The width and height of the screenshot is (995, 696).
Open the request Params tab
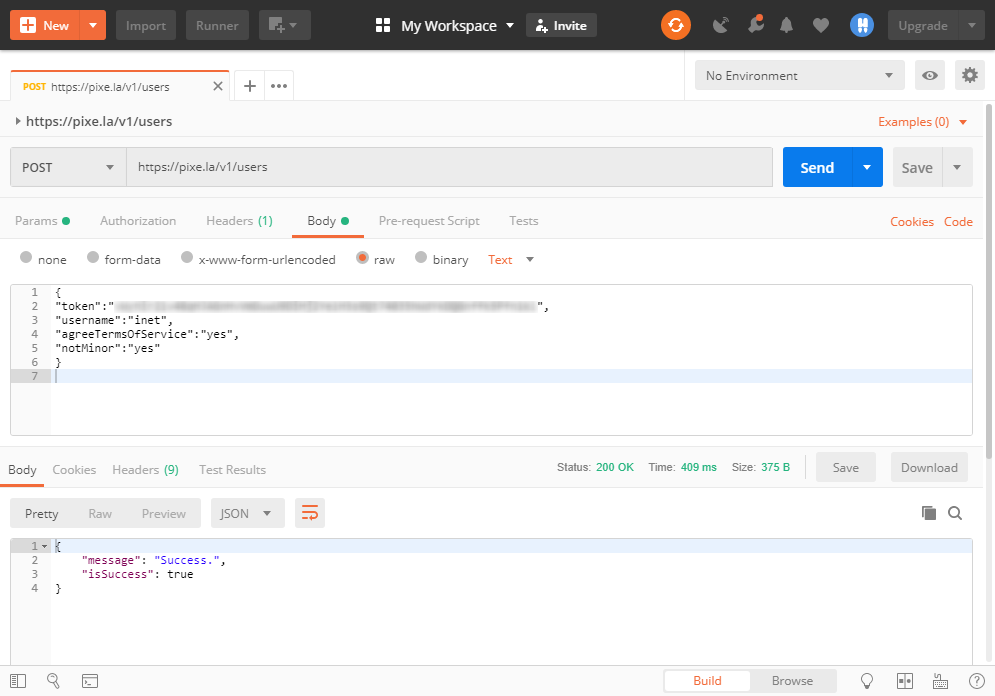click(x=42, y=221)
